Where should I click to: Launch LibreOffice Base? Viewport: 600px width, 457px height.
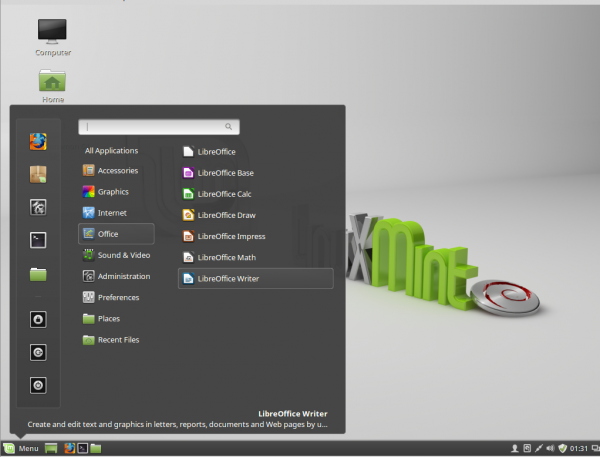(256, 173)
